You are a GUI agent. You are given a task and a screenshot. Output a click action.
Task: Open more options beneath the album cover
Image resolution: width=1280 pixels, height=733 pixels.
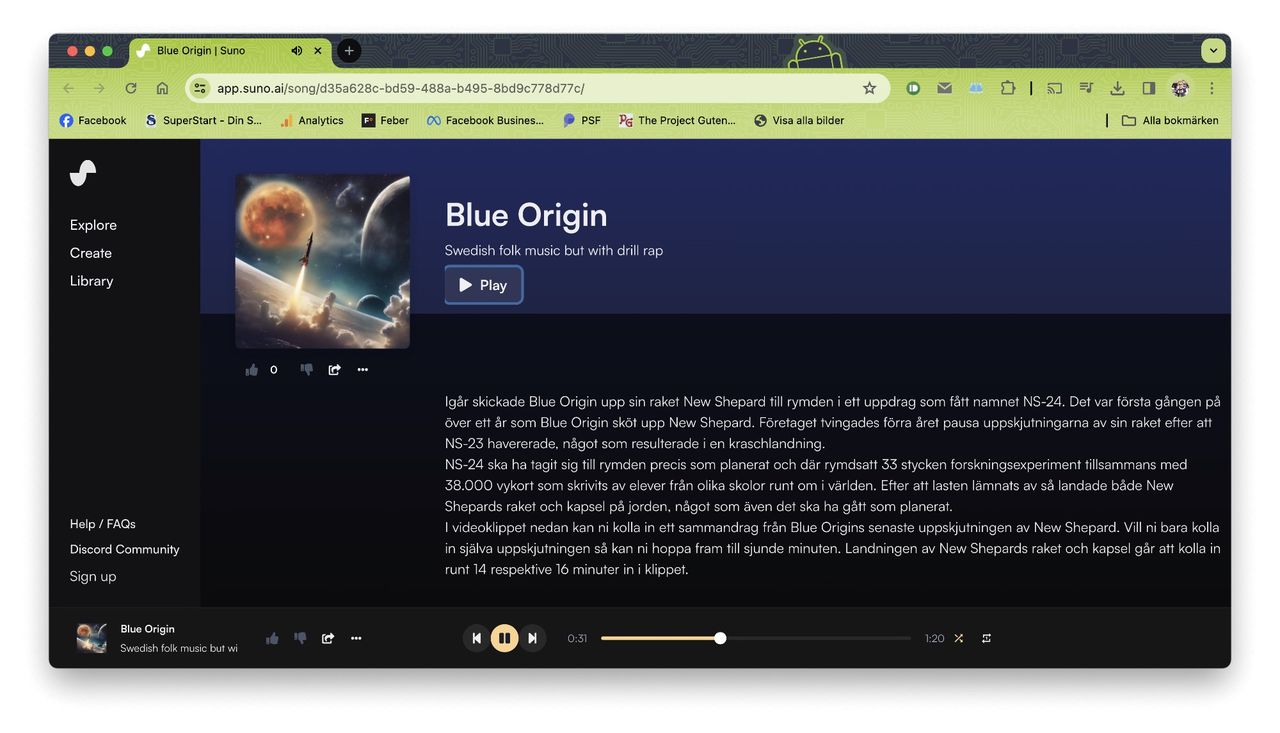tap(363, 370)
